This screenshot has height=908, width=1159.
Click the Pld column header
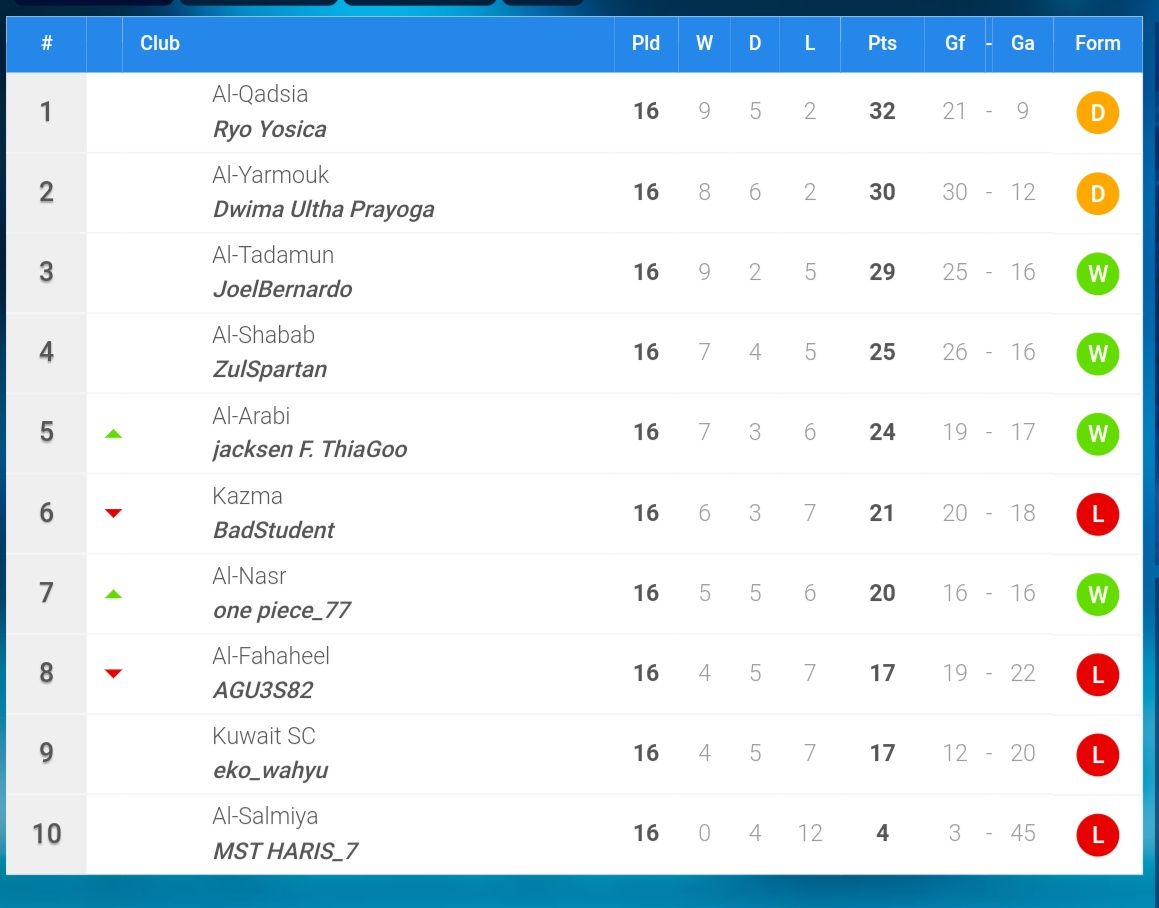coord(646,44)
